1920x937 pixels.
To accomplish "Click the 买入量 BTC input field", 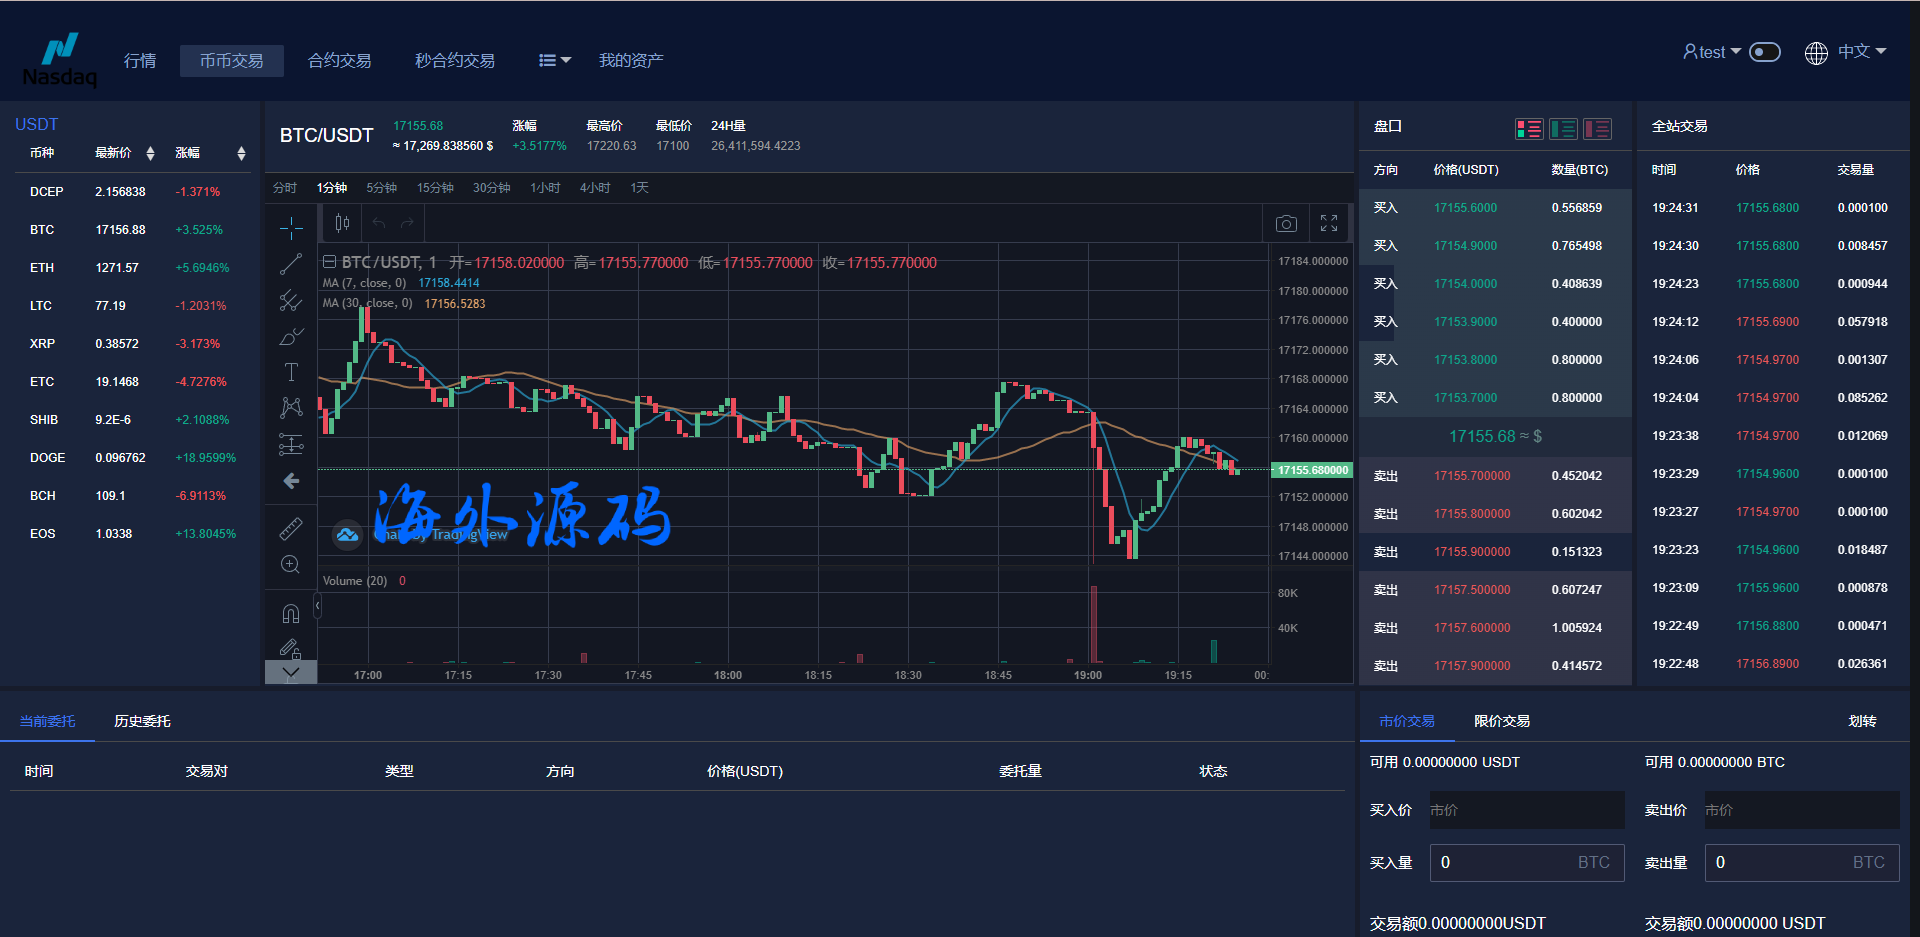I will click(1526, 862).
